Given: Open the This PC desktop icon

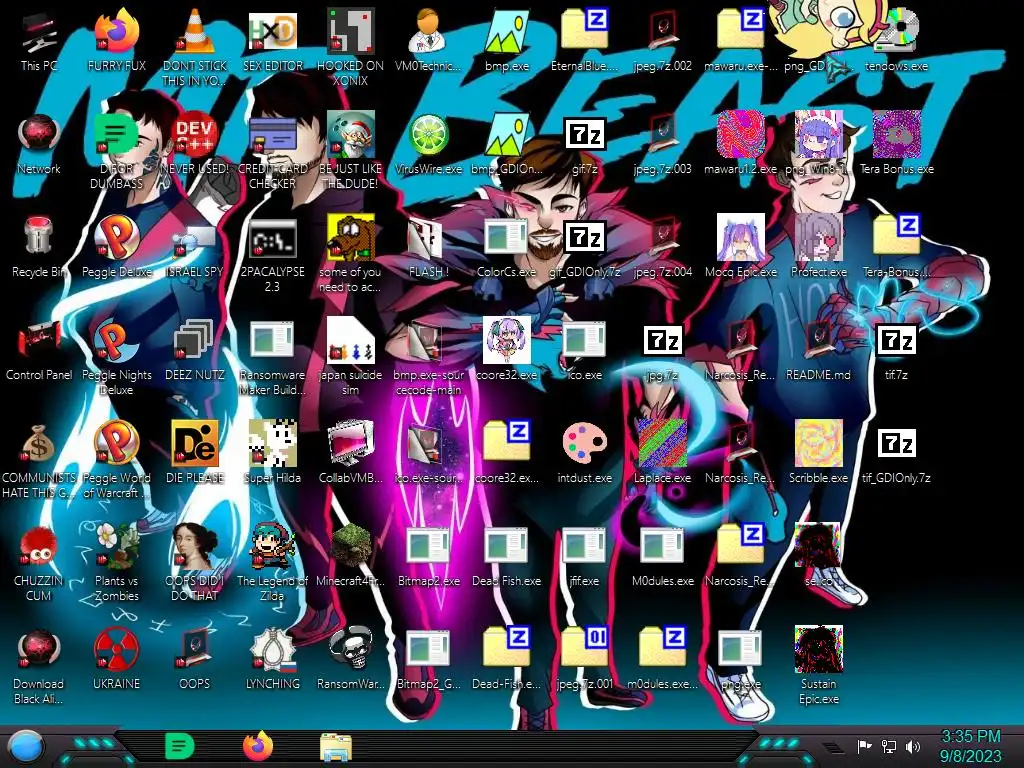Looking at the screenshot, I should coord(39,40).
